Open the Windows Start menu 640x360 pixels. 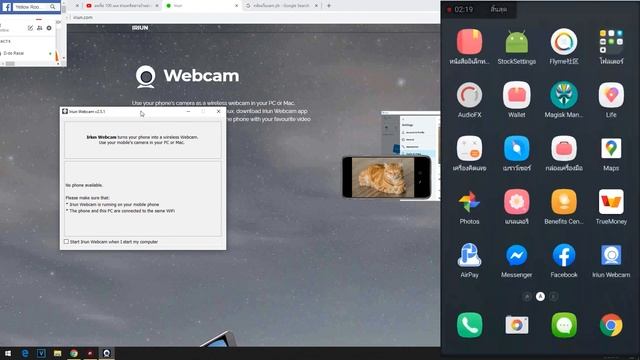[8, 353]
